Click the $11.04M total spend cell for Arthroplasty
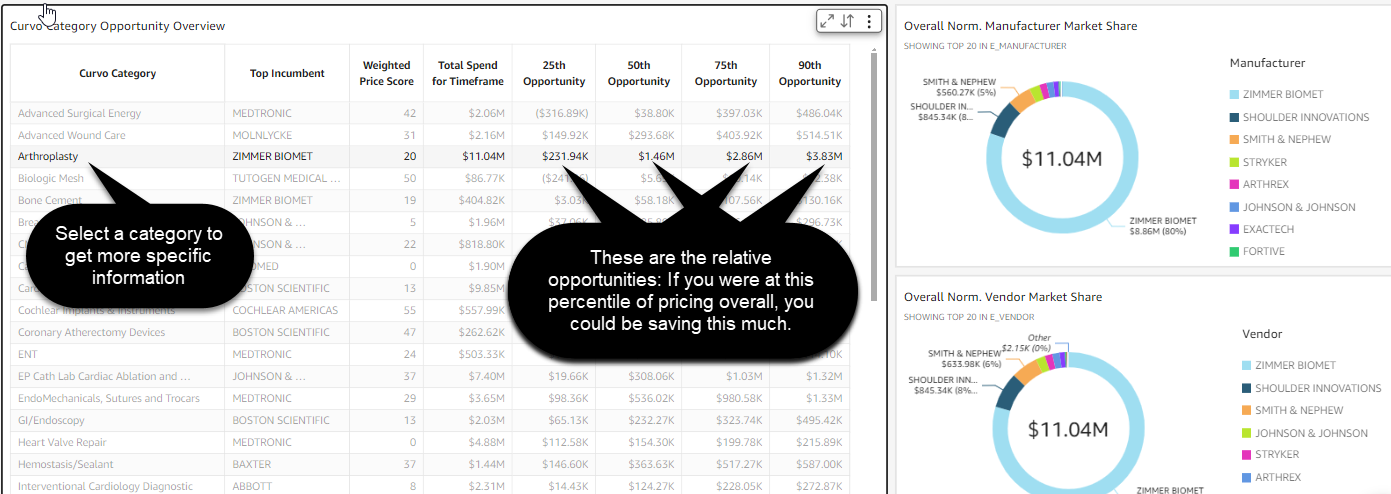Screen dimensions: 1391x494 pyautogui.click(x=482, y=157)
